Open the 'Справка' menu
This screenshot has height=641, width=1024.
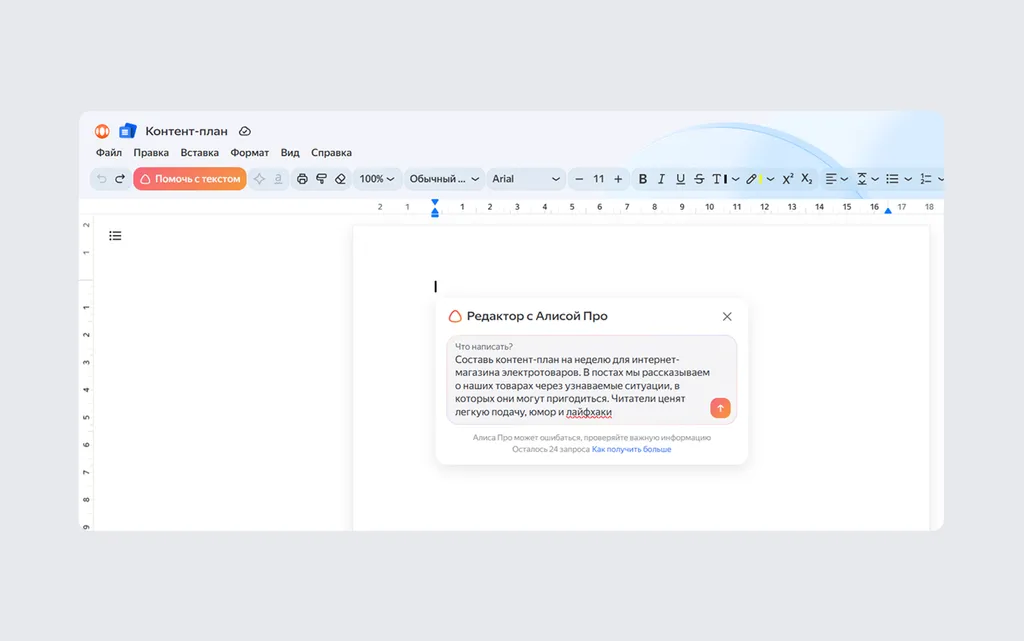331,153
